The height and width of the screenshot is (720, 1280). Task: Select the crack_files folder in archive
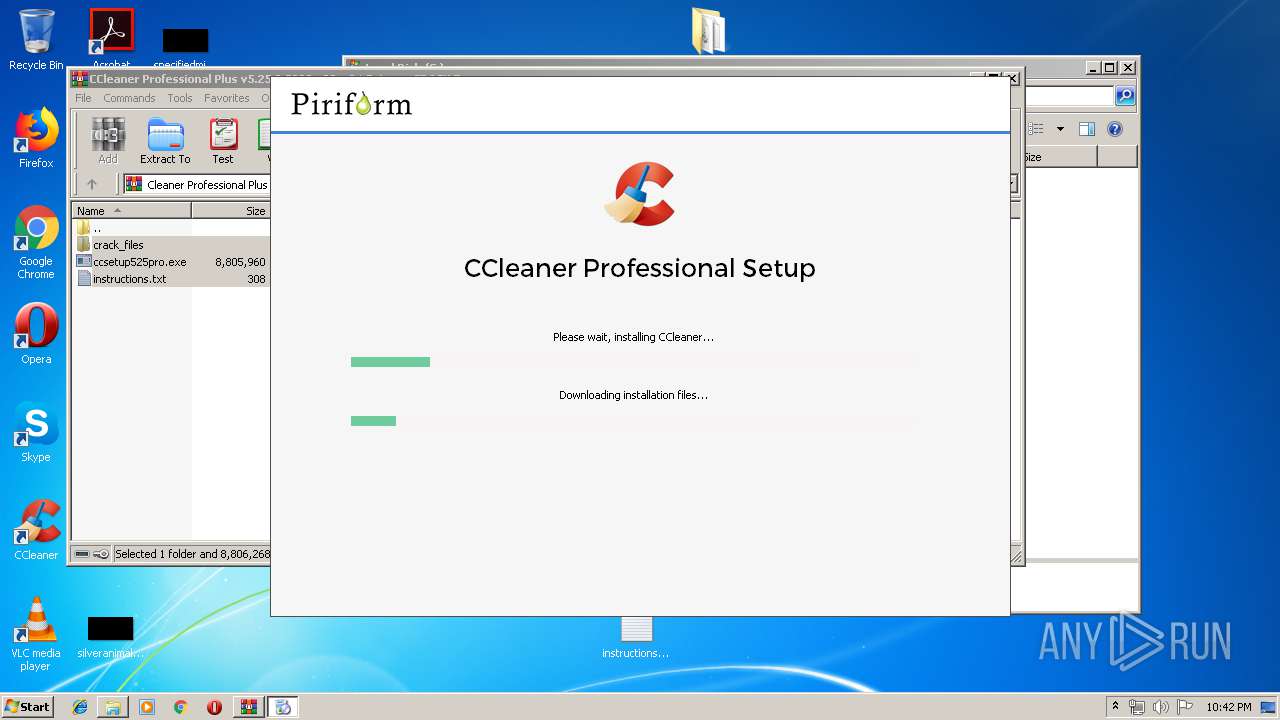(171, 245)
